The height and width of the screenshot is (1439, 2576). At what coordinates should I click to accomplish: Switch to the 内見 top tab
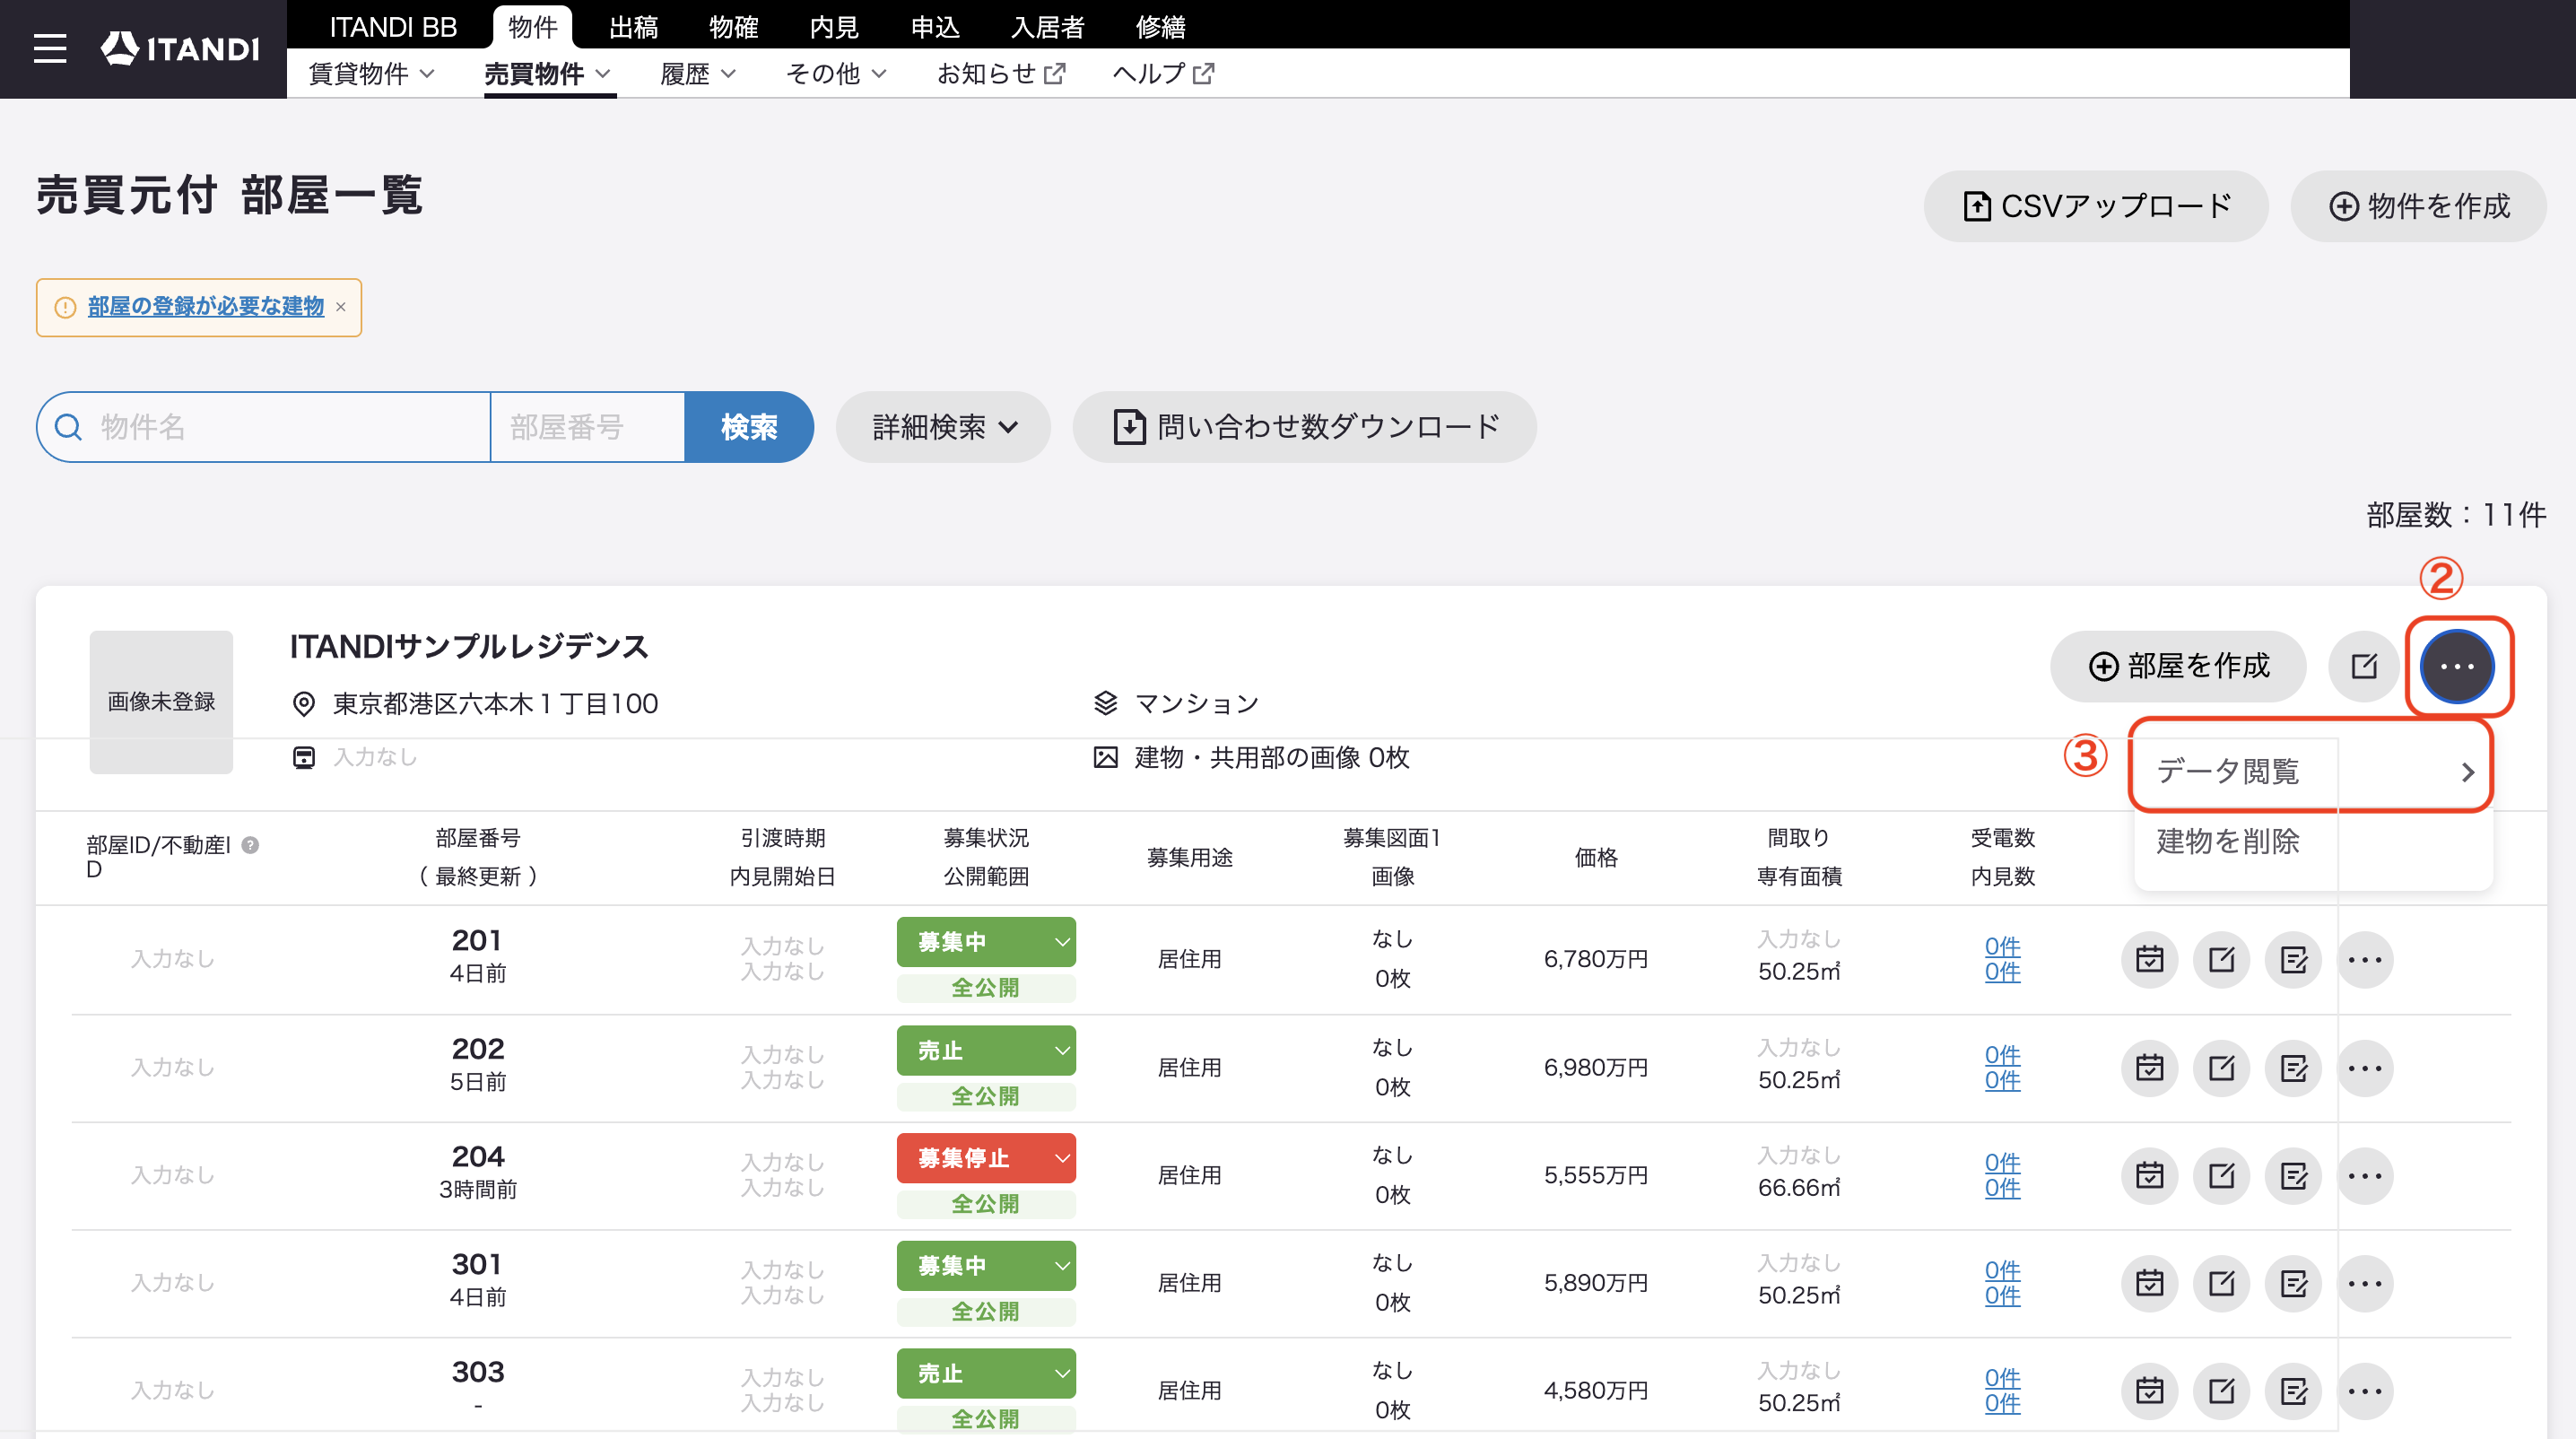(x=834, y=27)
